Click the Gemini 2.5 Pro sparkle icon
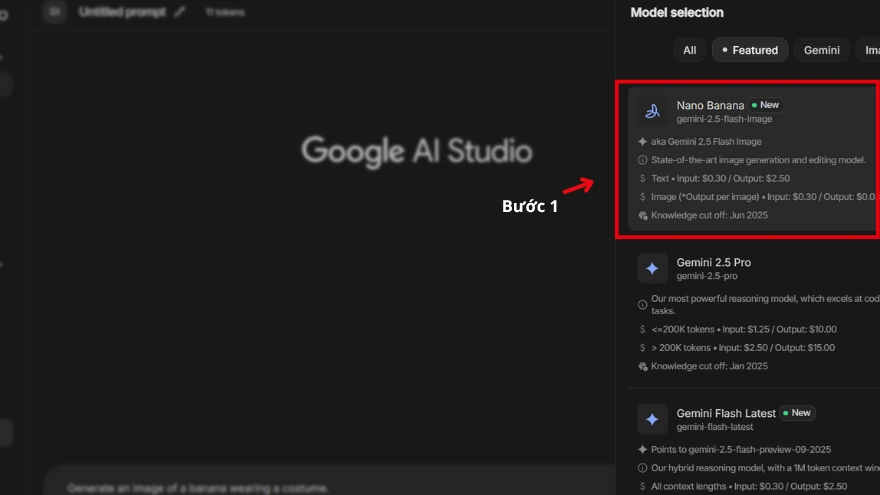The width and height of the screenshot is (880, 495). coord(652,268)
